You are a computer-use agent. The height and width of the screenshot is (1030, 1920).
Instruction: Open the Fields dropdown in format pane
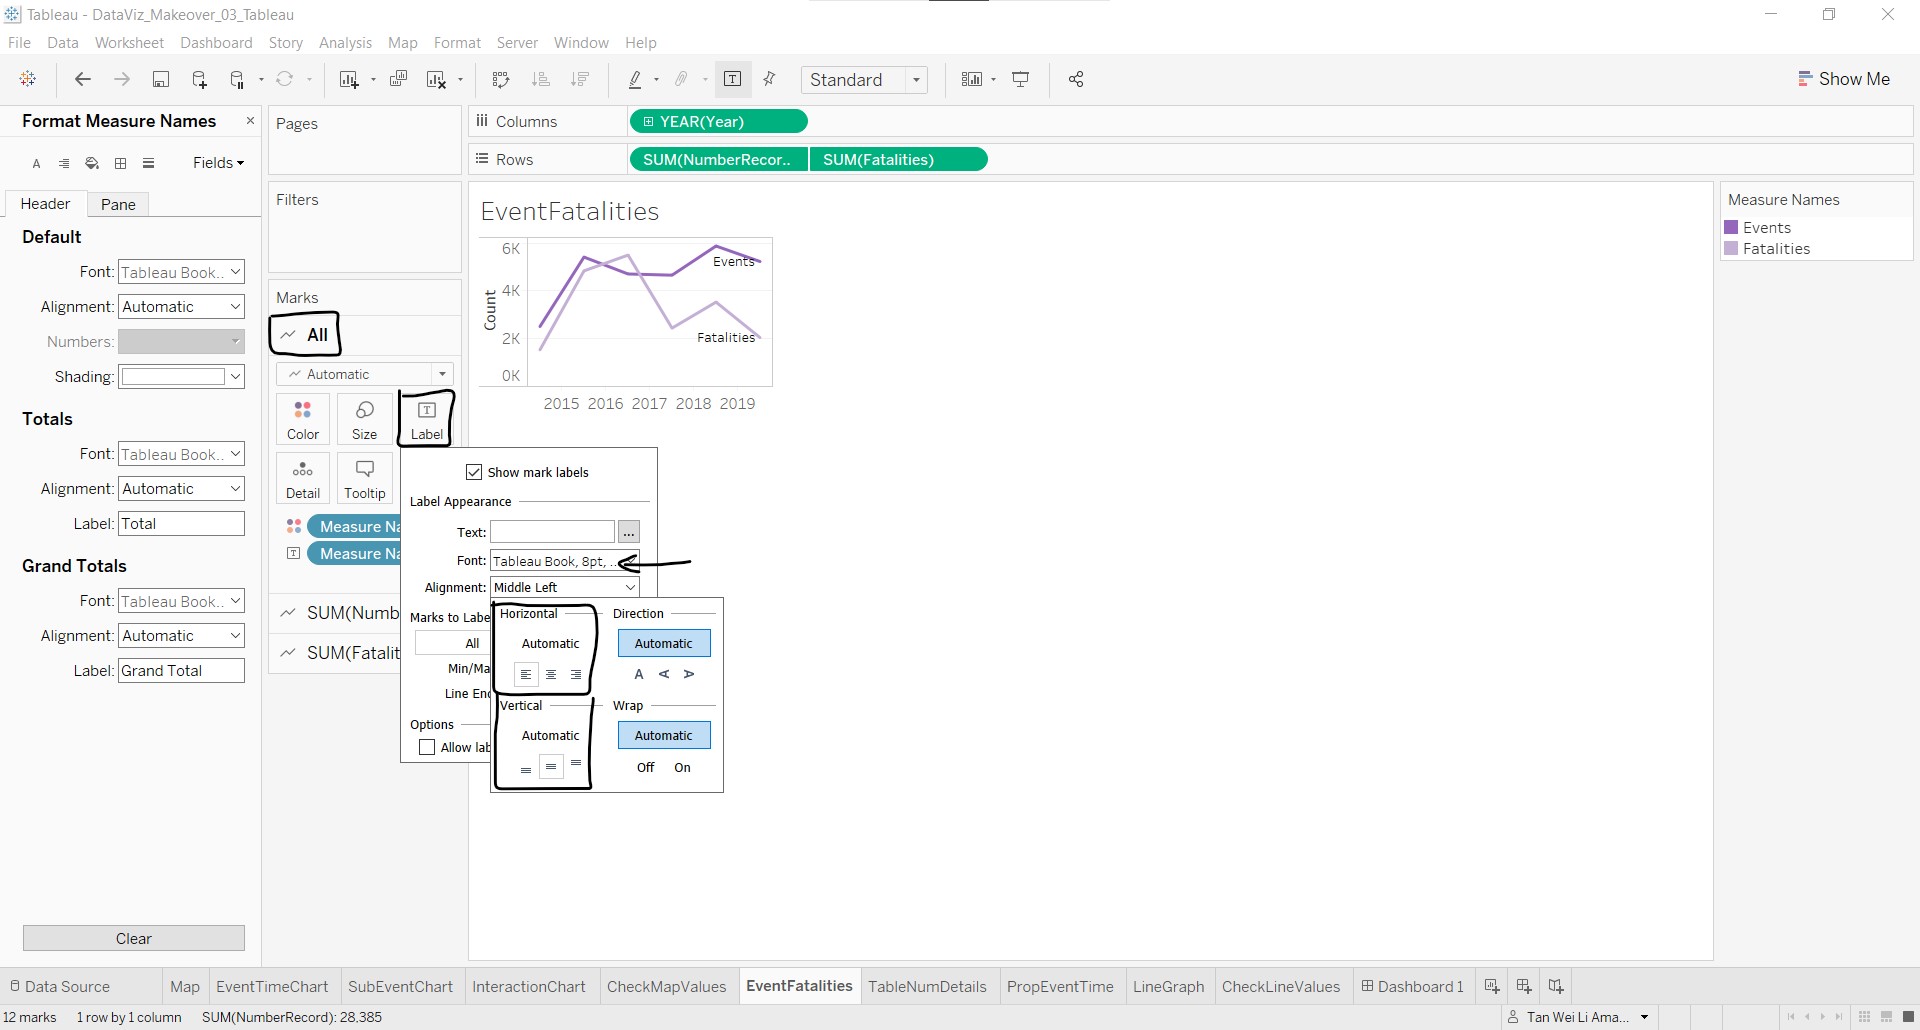tap(218, 163)
